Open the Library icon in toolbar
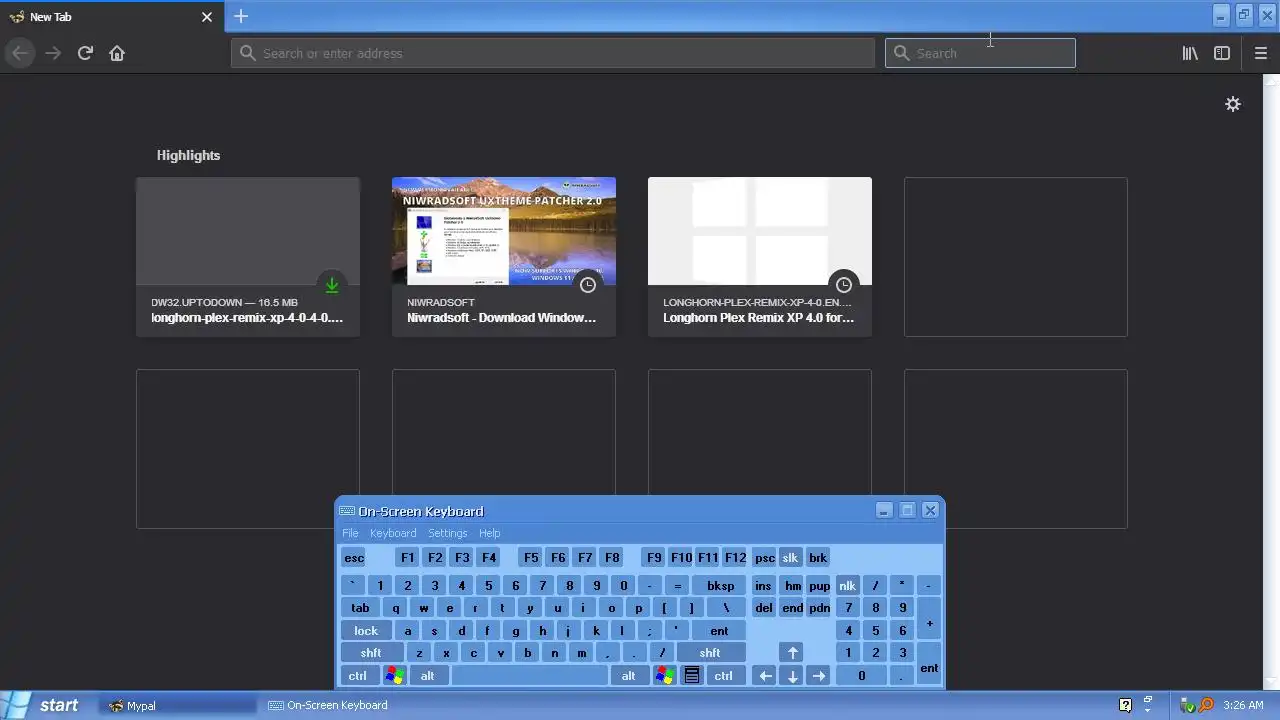This screenshot has width=1280, height=720. click(x=1190, y=53)
